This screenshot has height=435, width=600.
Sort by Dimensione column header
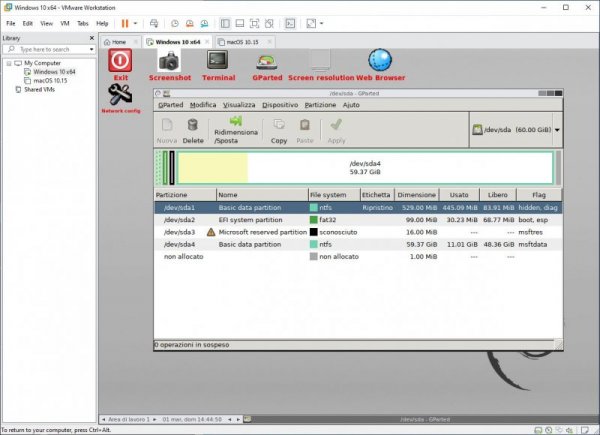coord(416,195)
